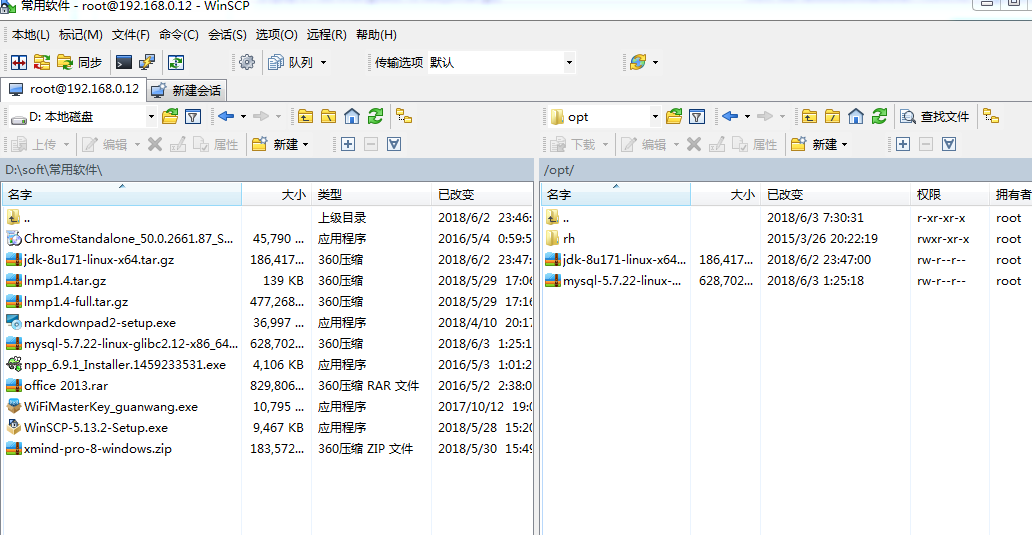Open the 远程(R) menu

pyautogui.click(x=326, y=35)
